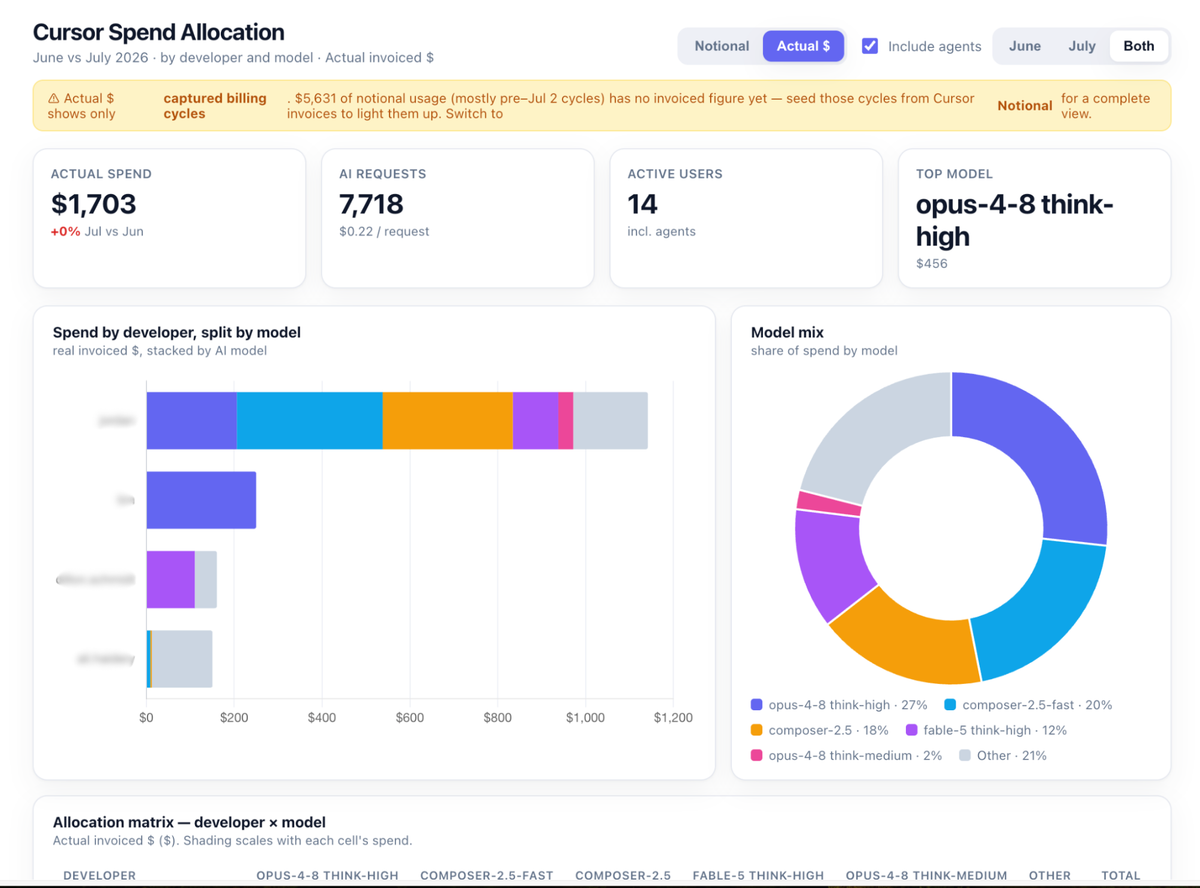Click the Cursor Spend Allocation title
Screen dimensions: 1200x888
[x=158, y=32]
